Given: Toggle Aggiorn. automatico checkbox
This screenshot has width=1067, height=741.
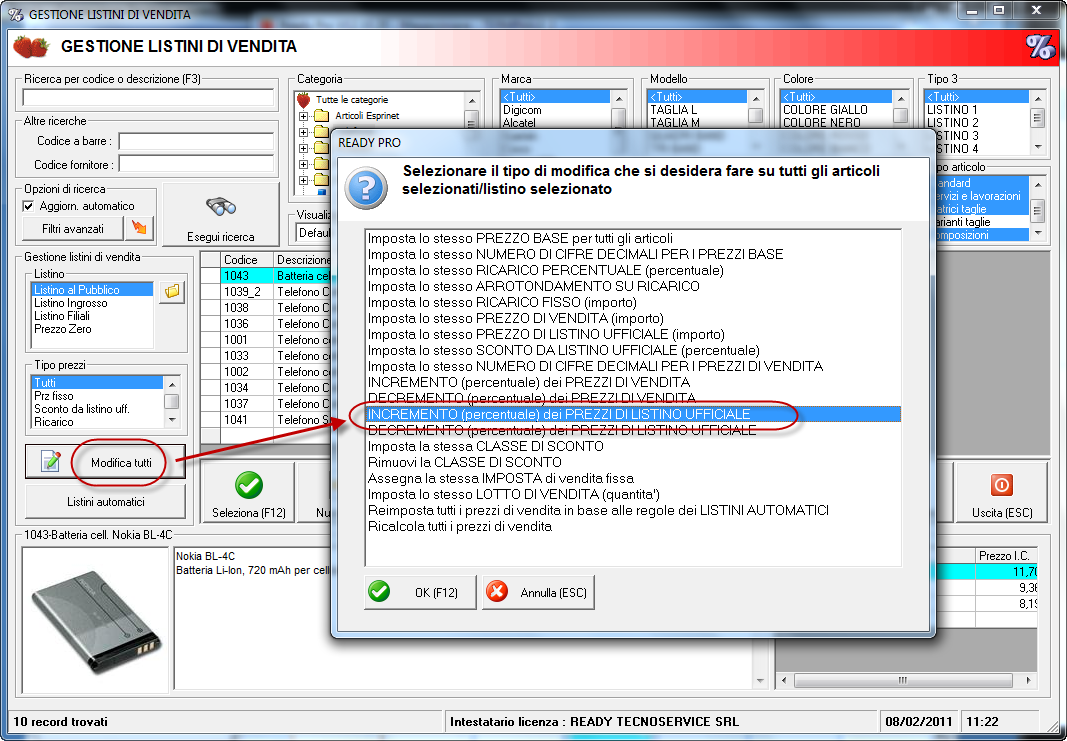Looking at the screenshot, I should click(x=29, y=206).
